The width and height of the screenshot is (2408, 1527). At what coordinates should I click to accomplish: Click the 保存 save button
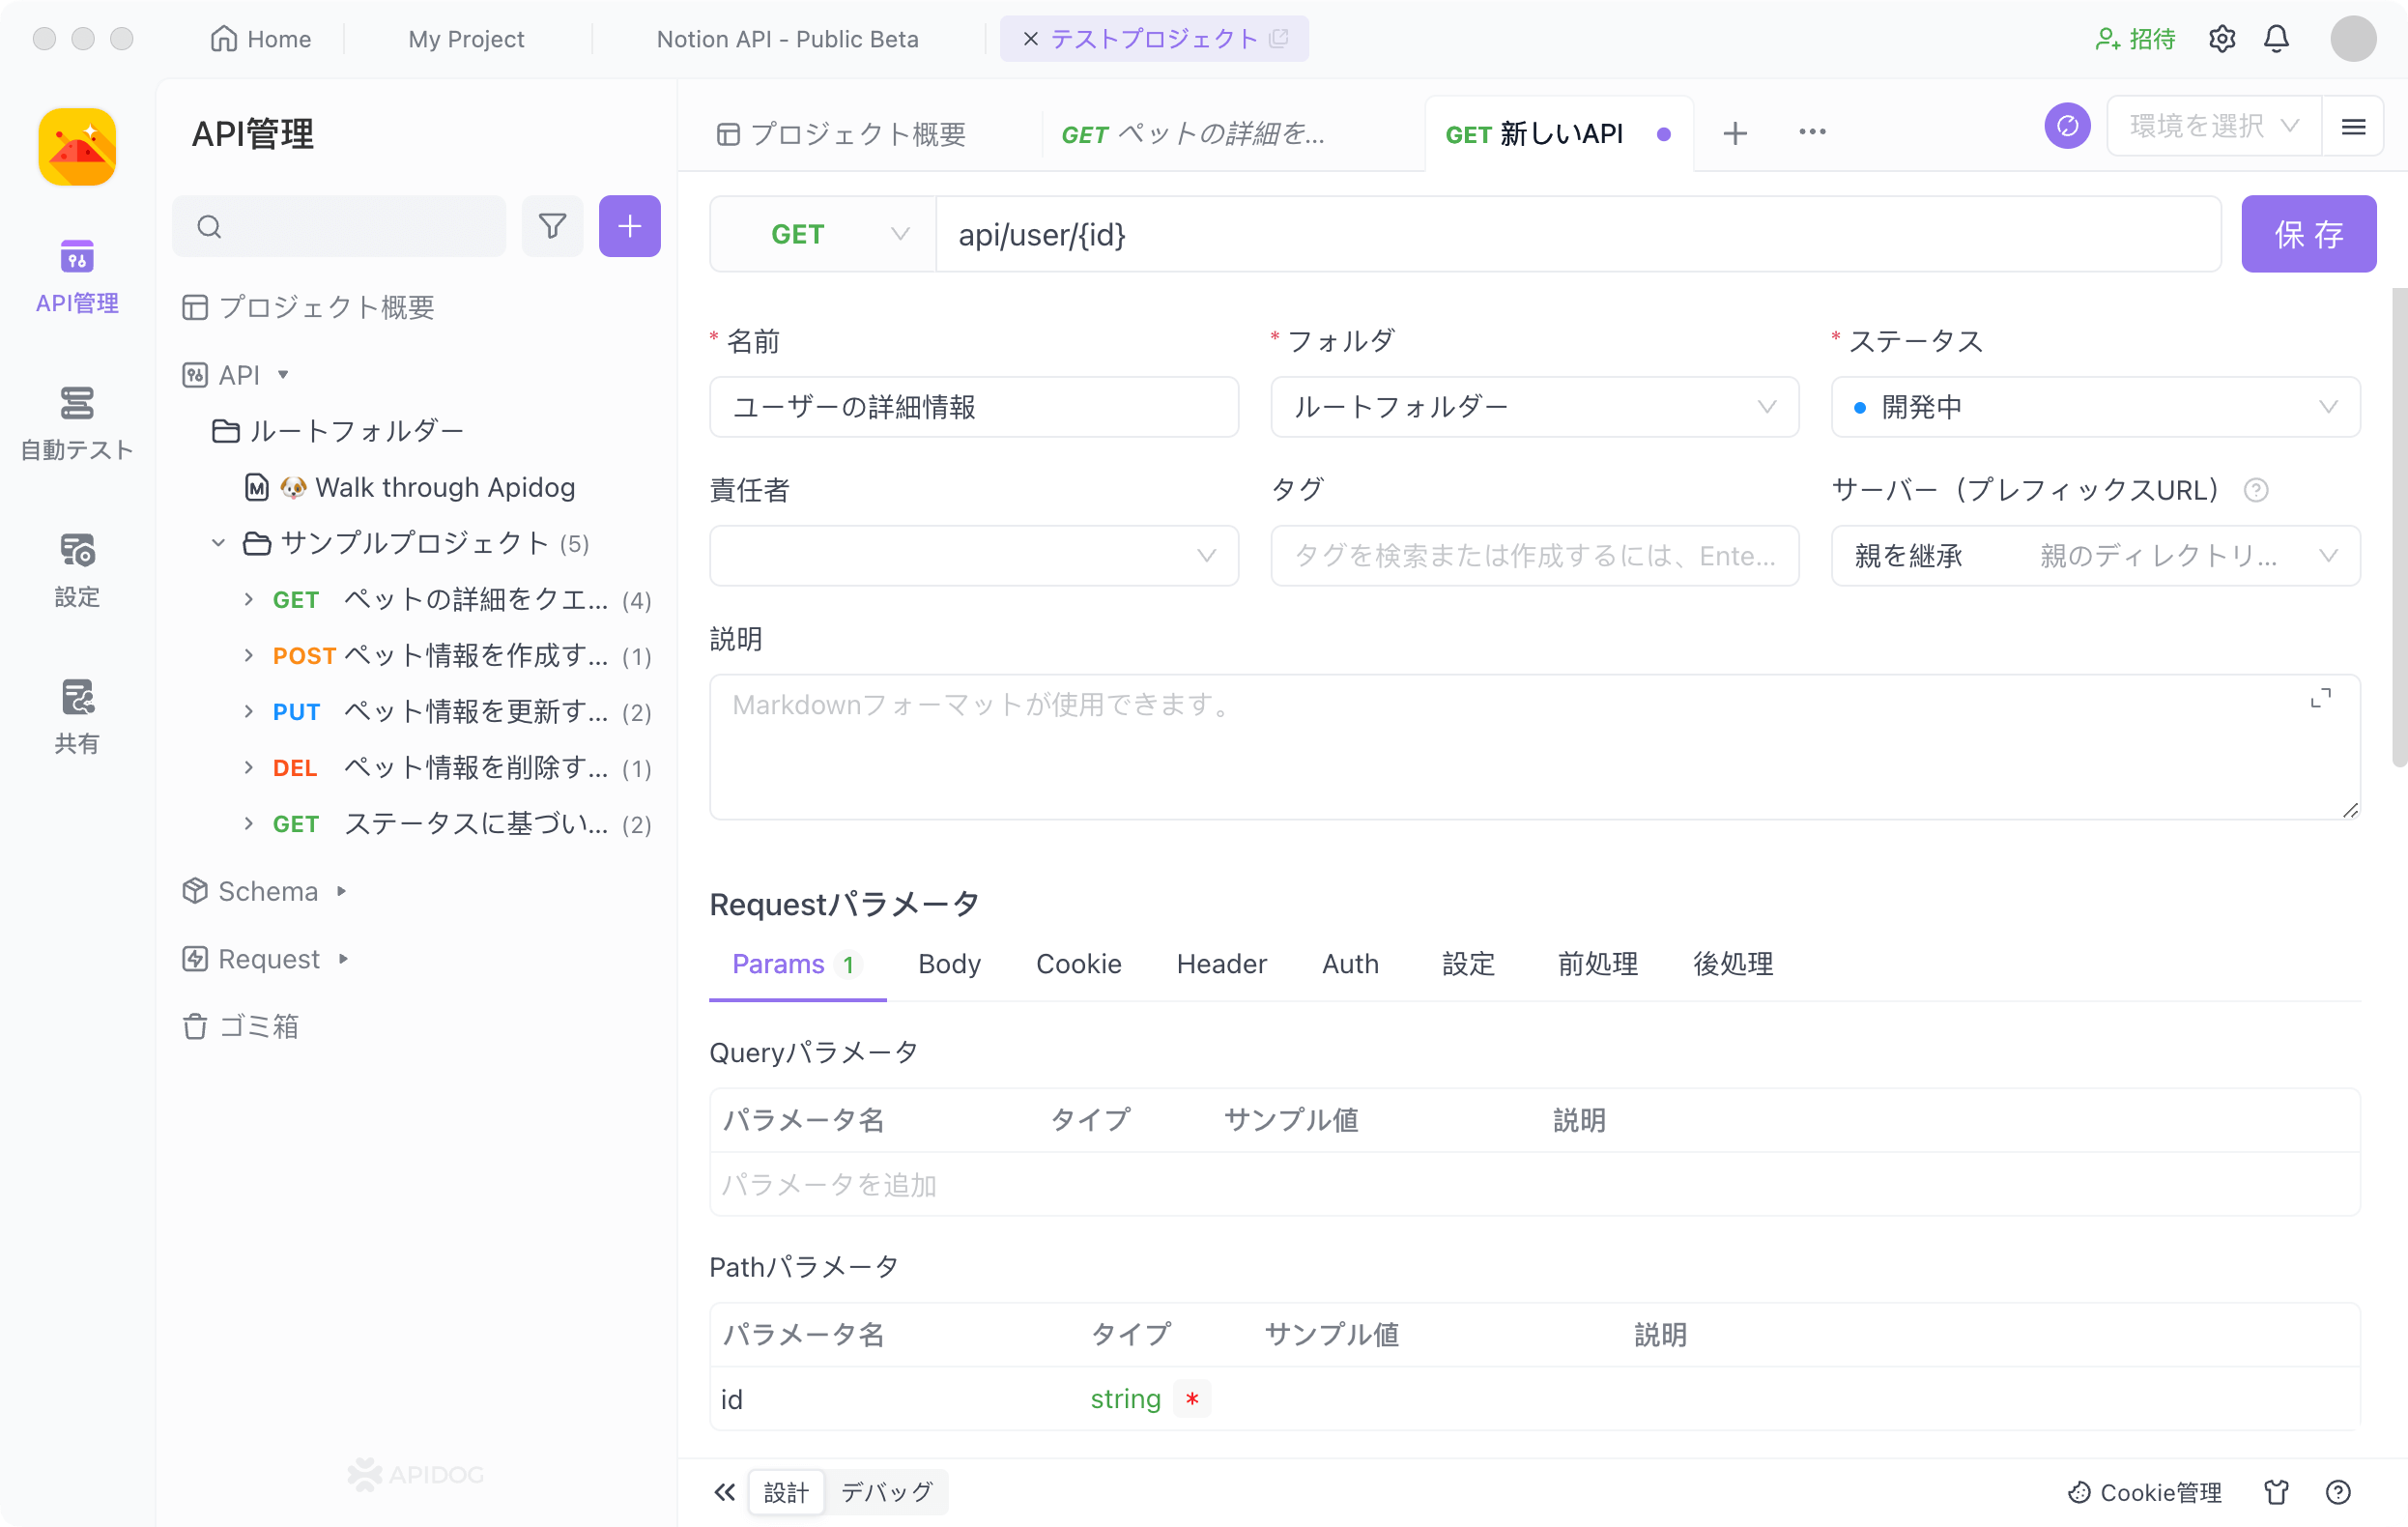(x=2308, y=234)
